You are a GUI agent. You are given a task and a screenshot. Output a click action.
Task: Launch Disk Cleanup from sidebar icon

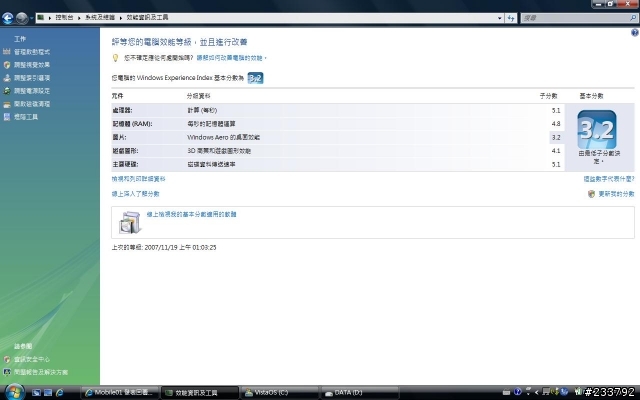pyautogui.click(x=7, y=104)
